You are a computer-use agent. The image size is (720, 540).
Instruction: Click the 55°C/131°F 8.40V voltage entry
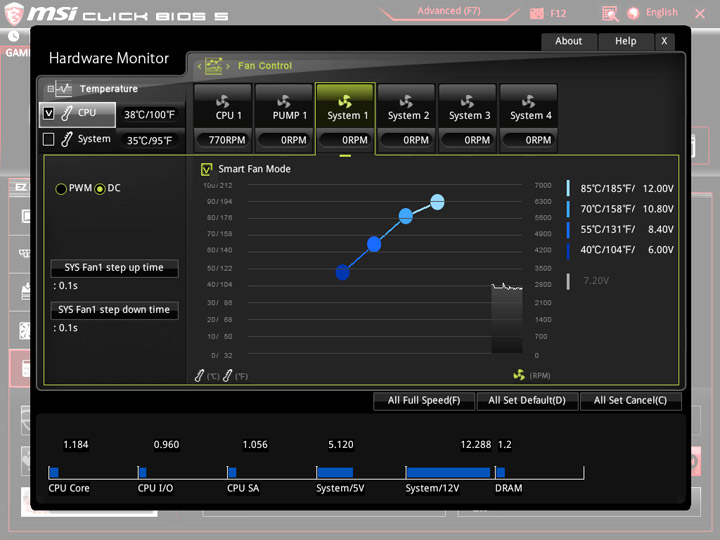620,230
